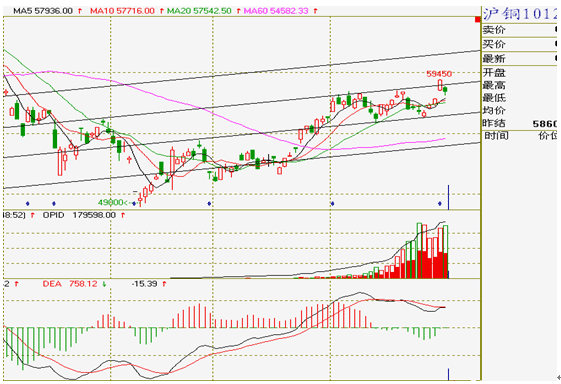Screen dimensions: 561x384
Task: Click the 买价 row in quote panel
Action: coord(520,44)
